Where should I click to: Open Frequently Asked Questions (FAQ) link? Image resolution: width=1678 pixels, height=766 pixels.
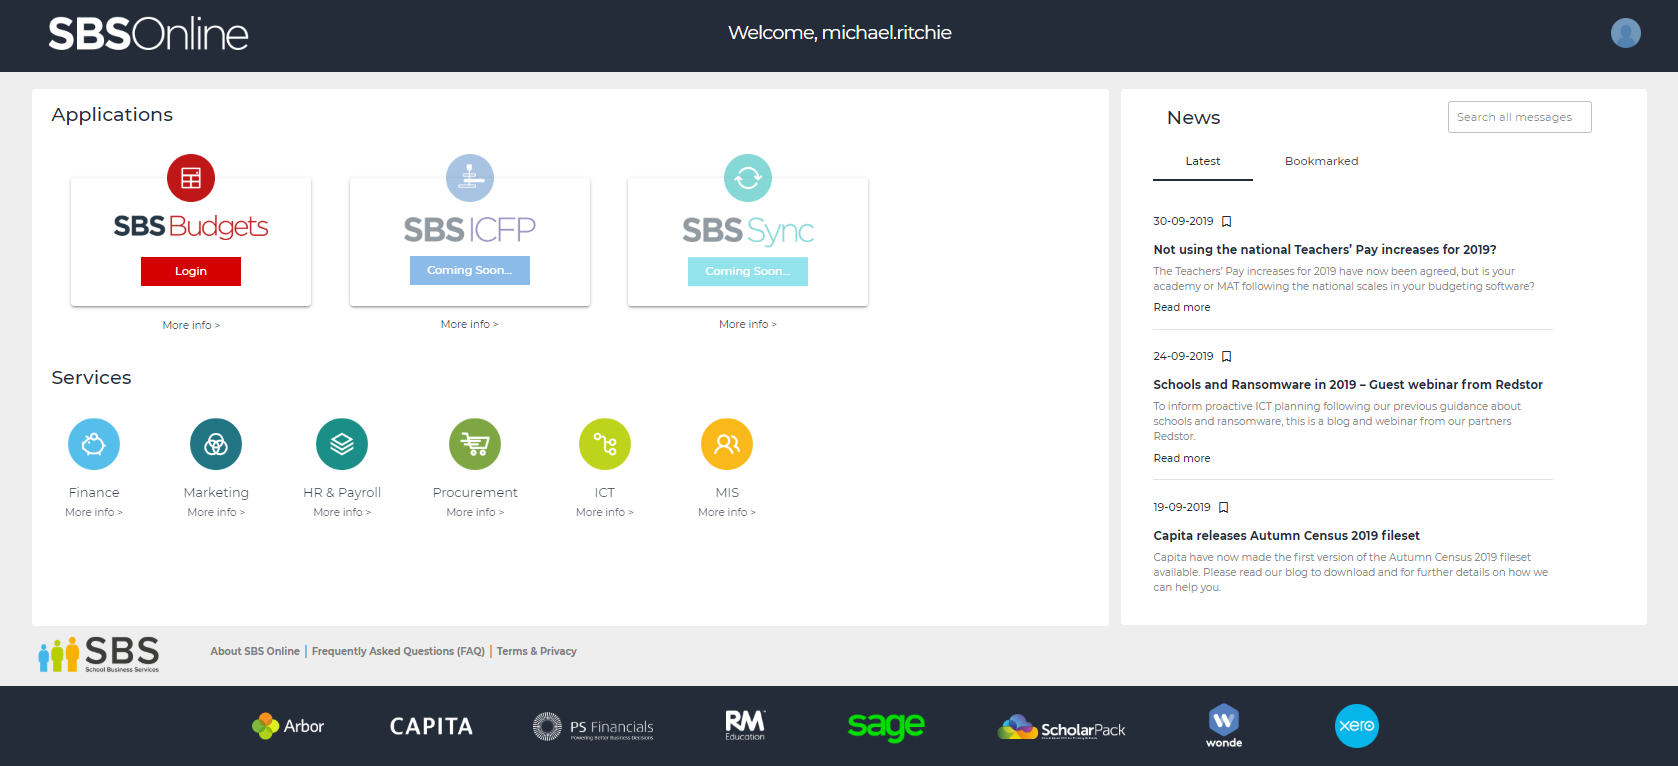pos(398,651)
